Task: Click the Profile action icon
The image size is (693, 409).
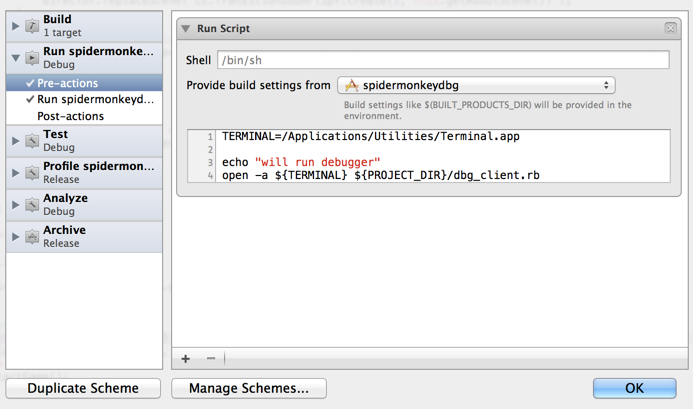Action: pyautogui.click(x=32, y=173)
